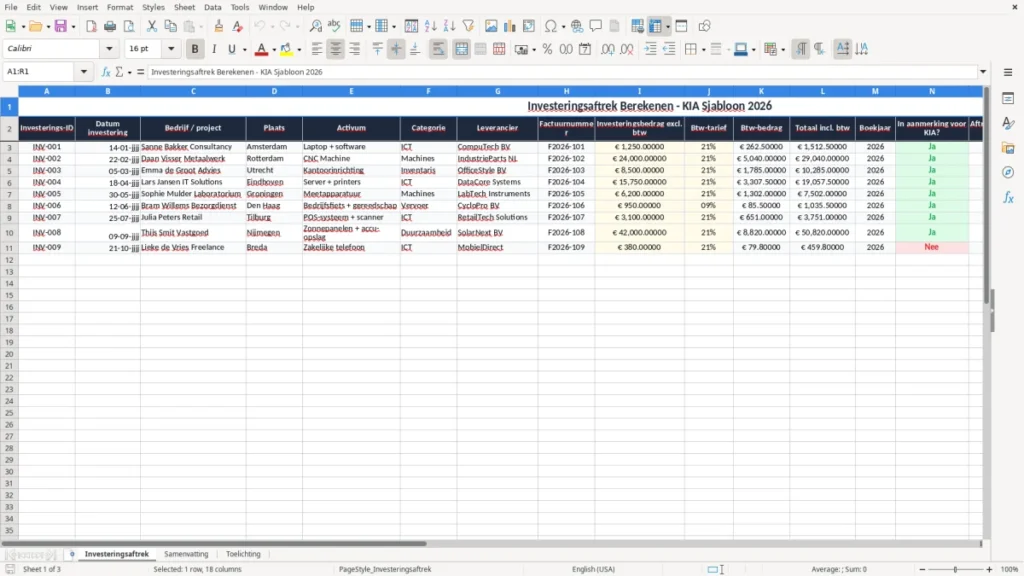The height and width of the screenshot is (576, 1024).
Task: Switch to the Toelichting sheet tab
Action: point(243,554)
